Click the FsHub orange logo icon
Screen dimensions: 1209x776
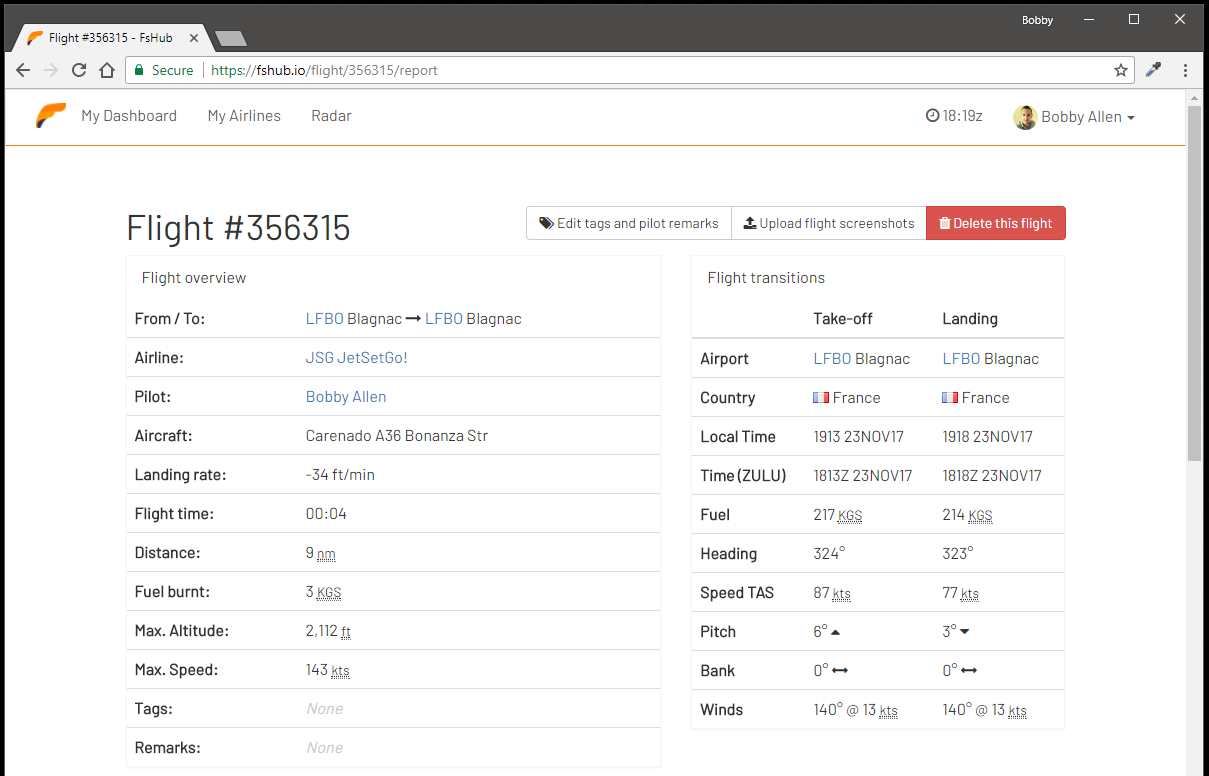51,116
